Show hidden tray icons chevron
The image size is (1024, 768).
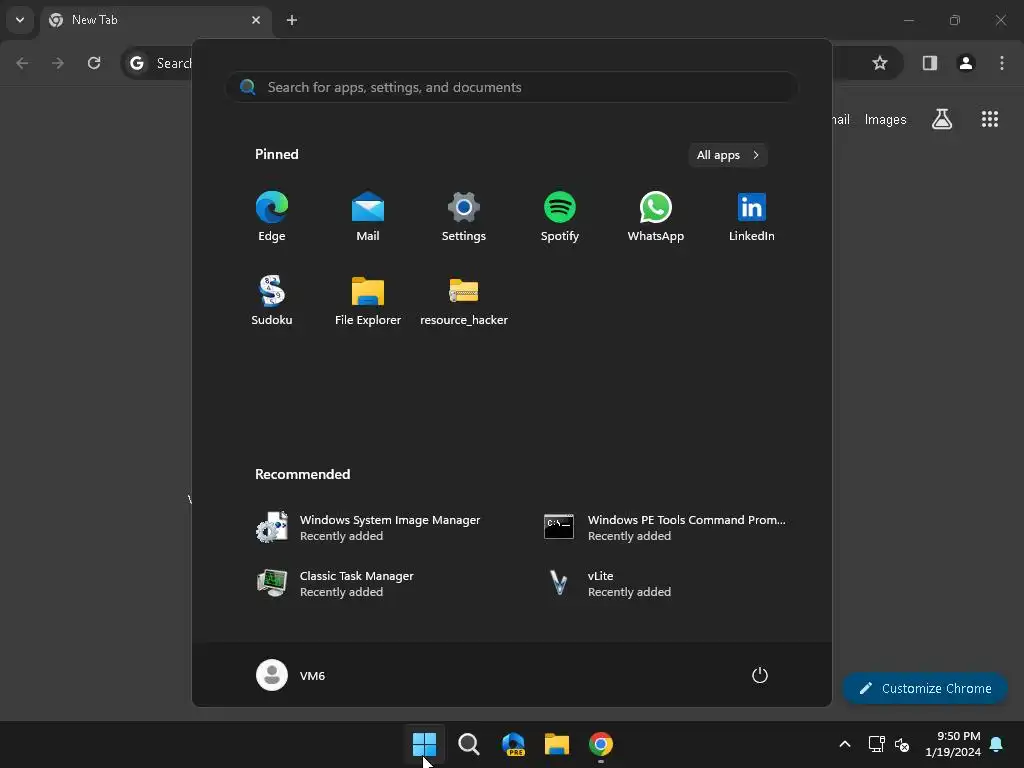pyautogui.click(x=844, y=744)
